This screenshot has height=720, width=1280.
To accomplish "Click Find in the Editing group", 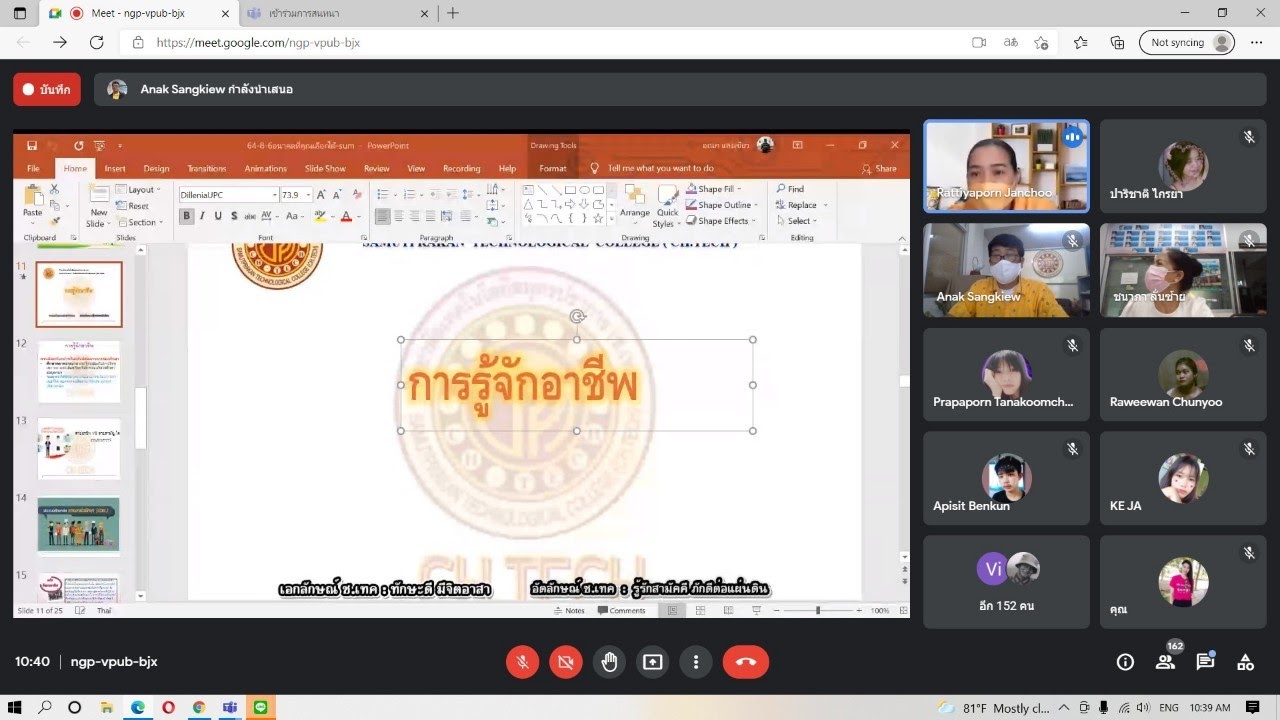I will click(x=790, y=189).
